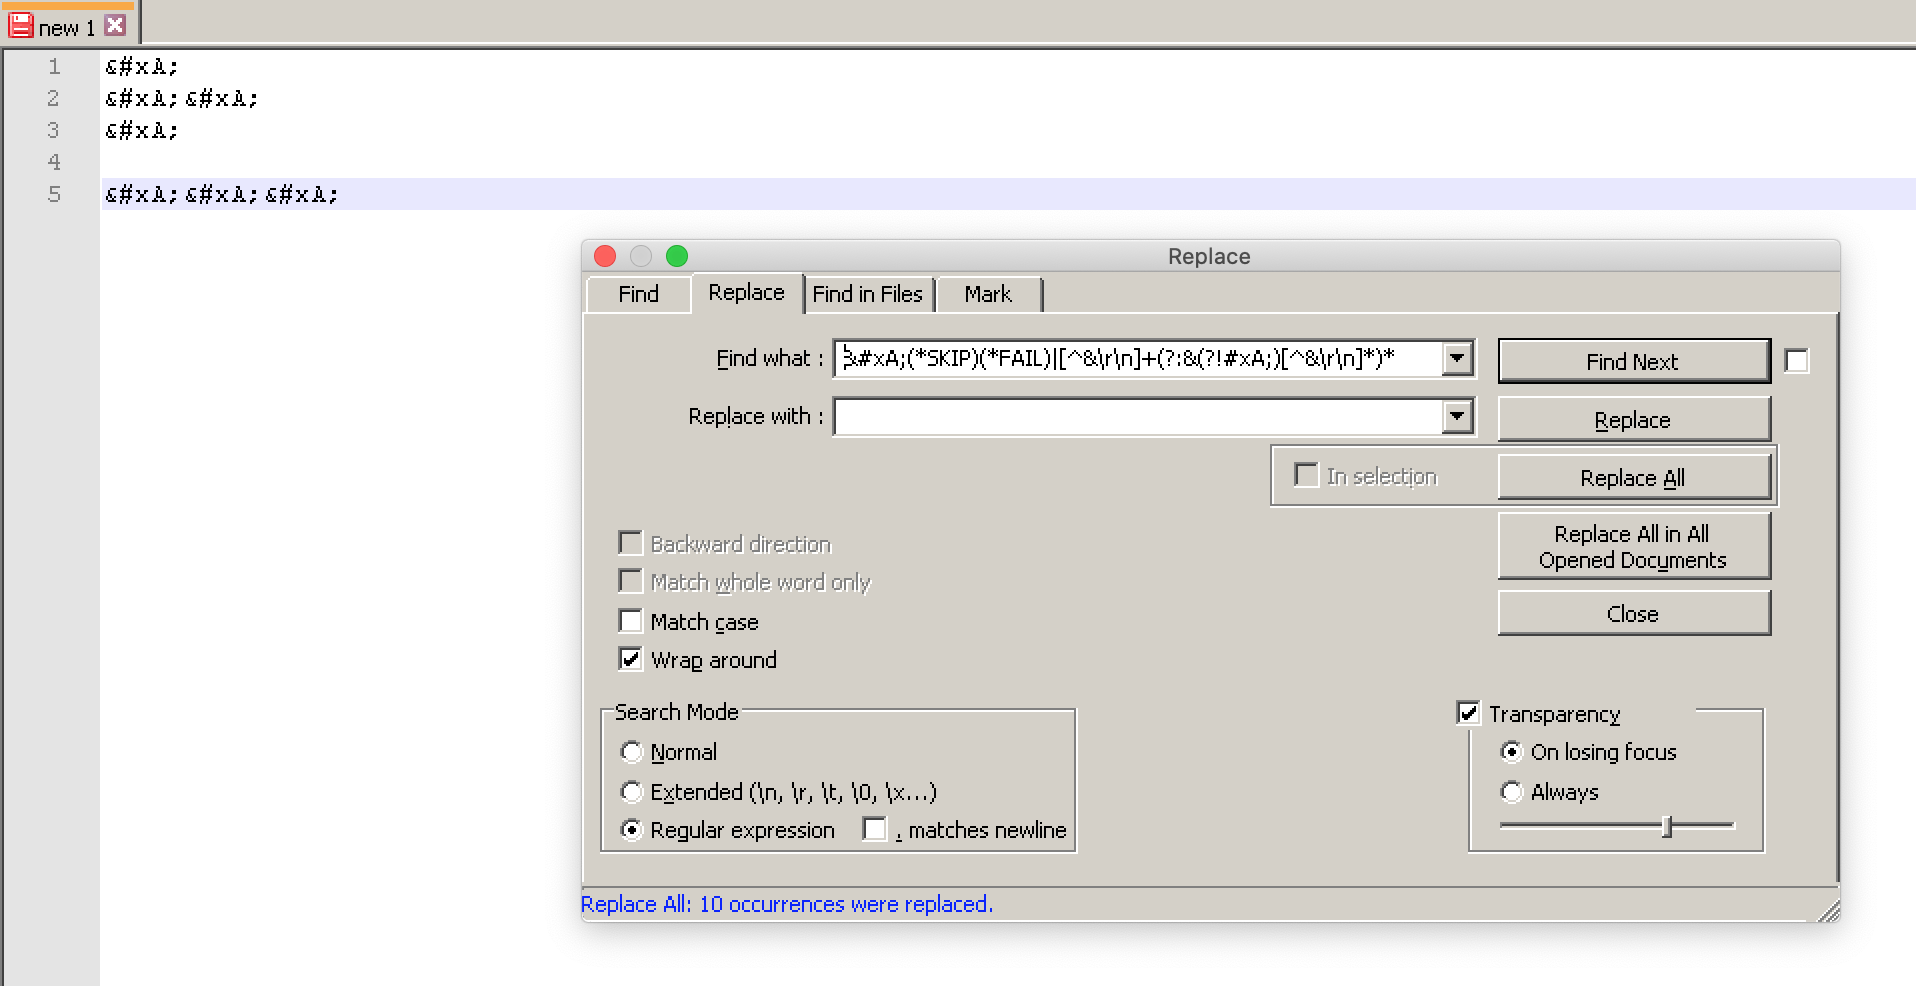The width and height of the screenshot is (1916, 986).
Task: Click the text on editor line 5
Action: tap(222, 195)
